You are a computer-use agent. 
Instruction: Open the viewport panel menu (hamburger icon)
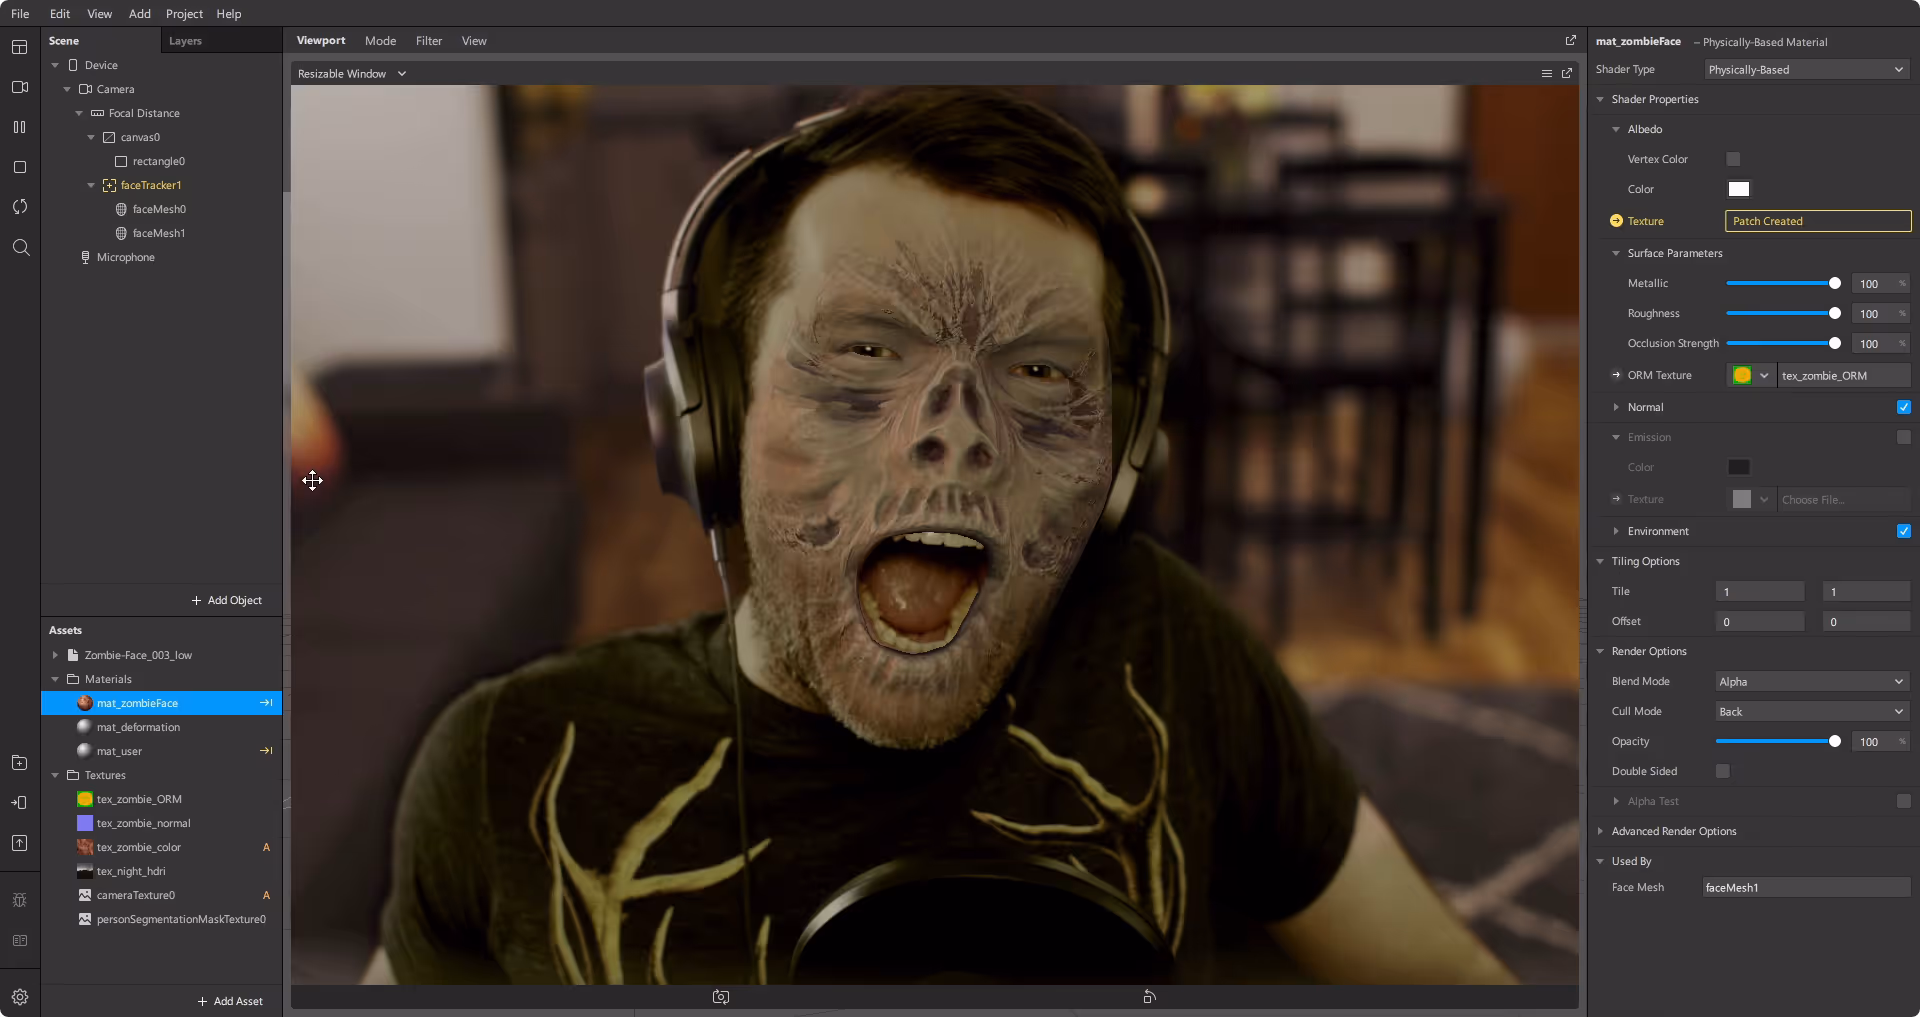[x=1546, y=73]
